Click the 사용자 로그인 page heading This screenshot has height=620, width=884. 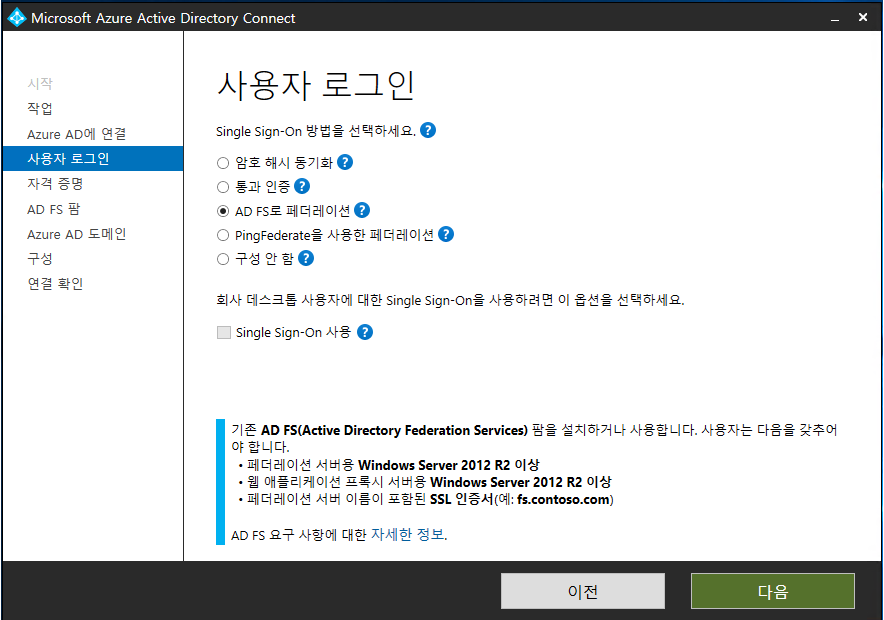[x=316, y=86]
